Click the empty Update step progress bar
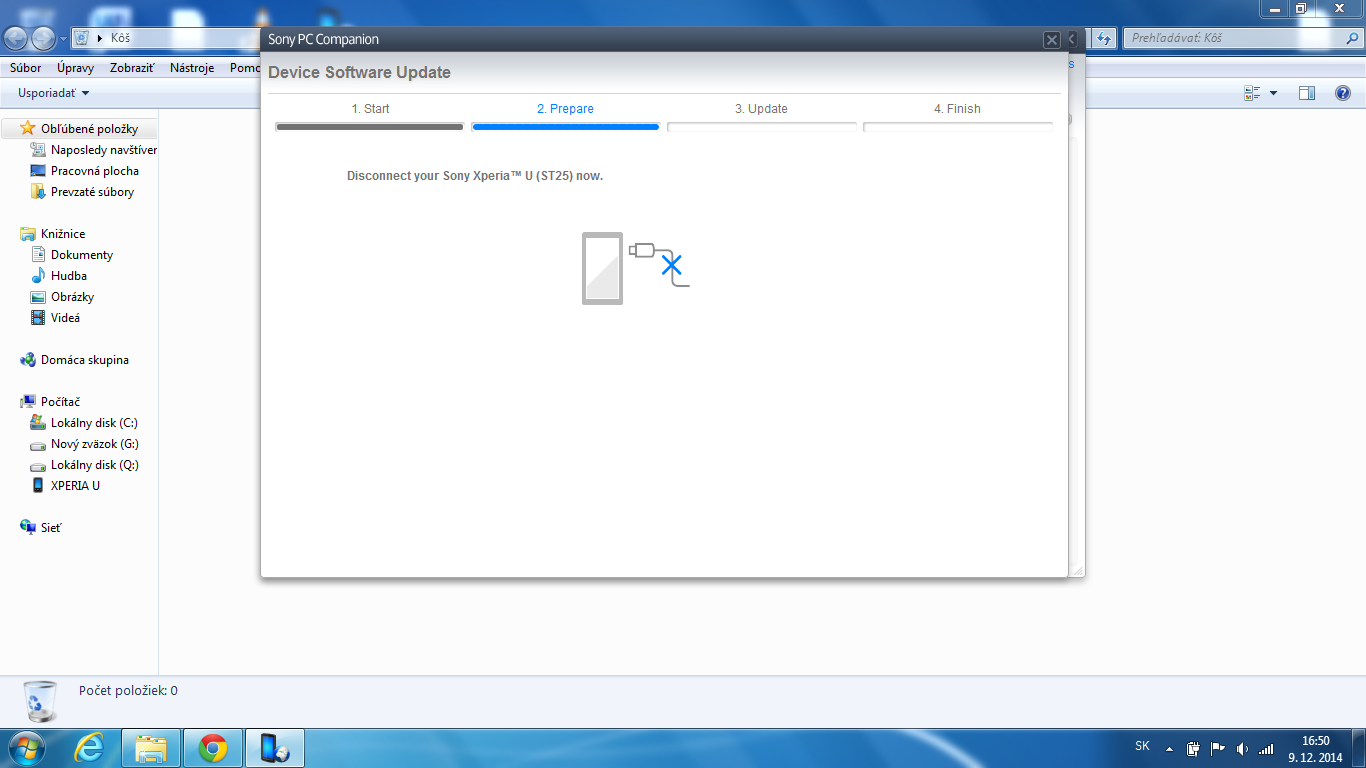Image resolution: width=1366 pixels, height=768 pixels. 762,127
